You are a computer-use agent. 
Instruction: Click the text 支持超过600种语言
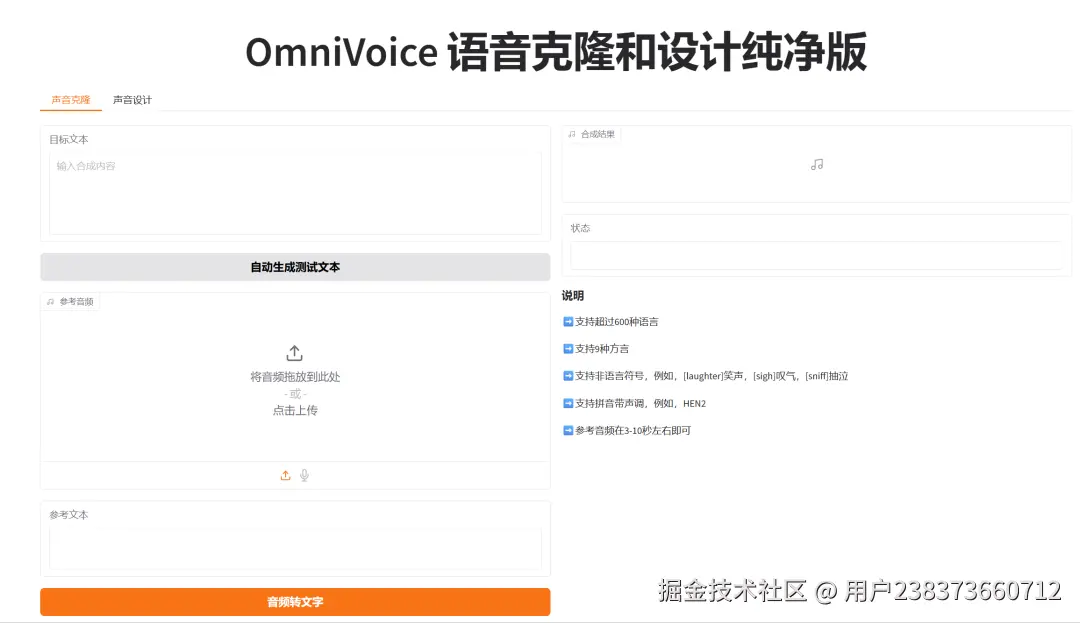[x=616, y=321]
